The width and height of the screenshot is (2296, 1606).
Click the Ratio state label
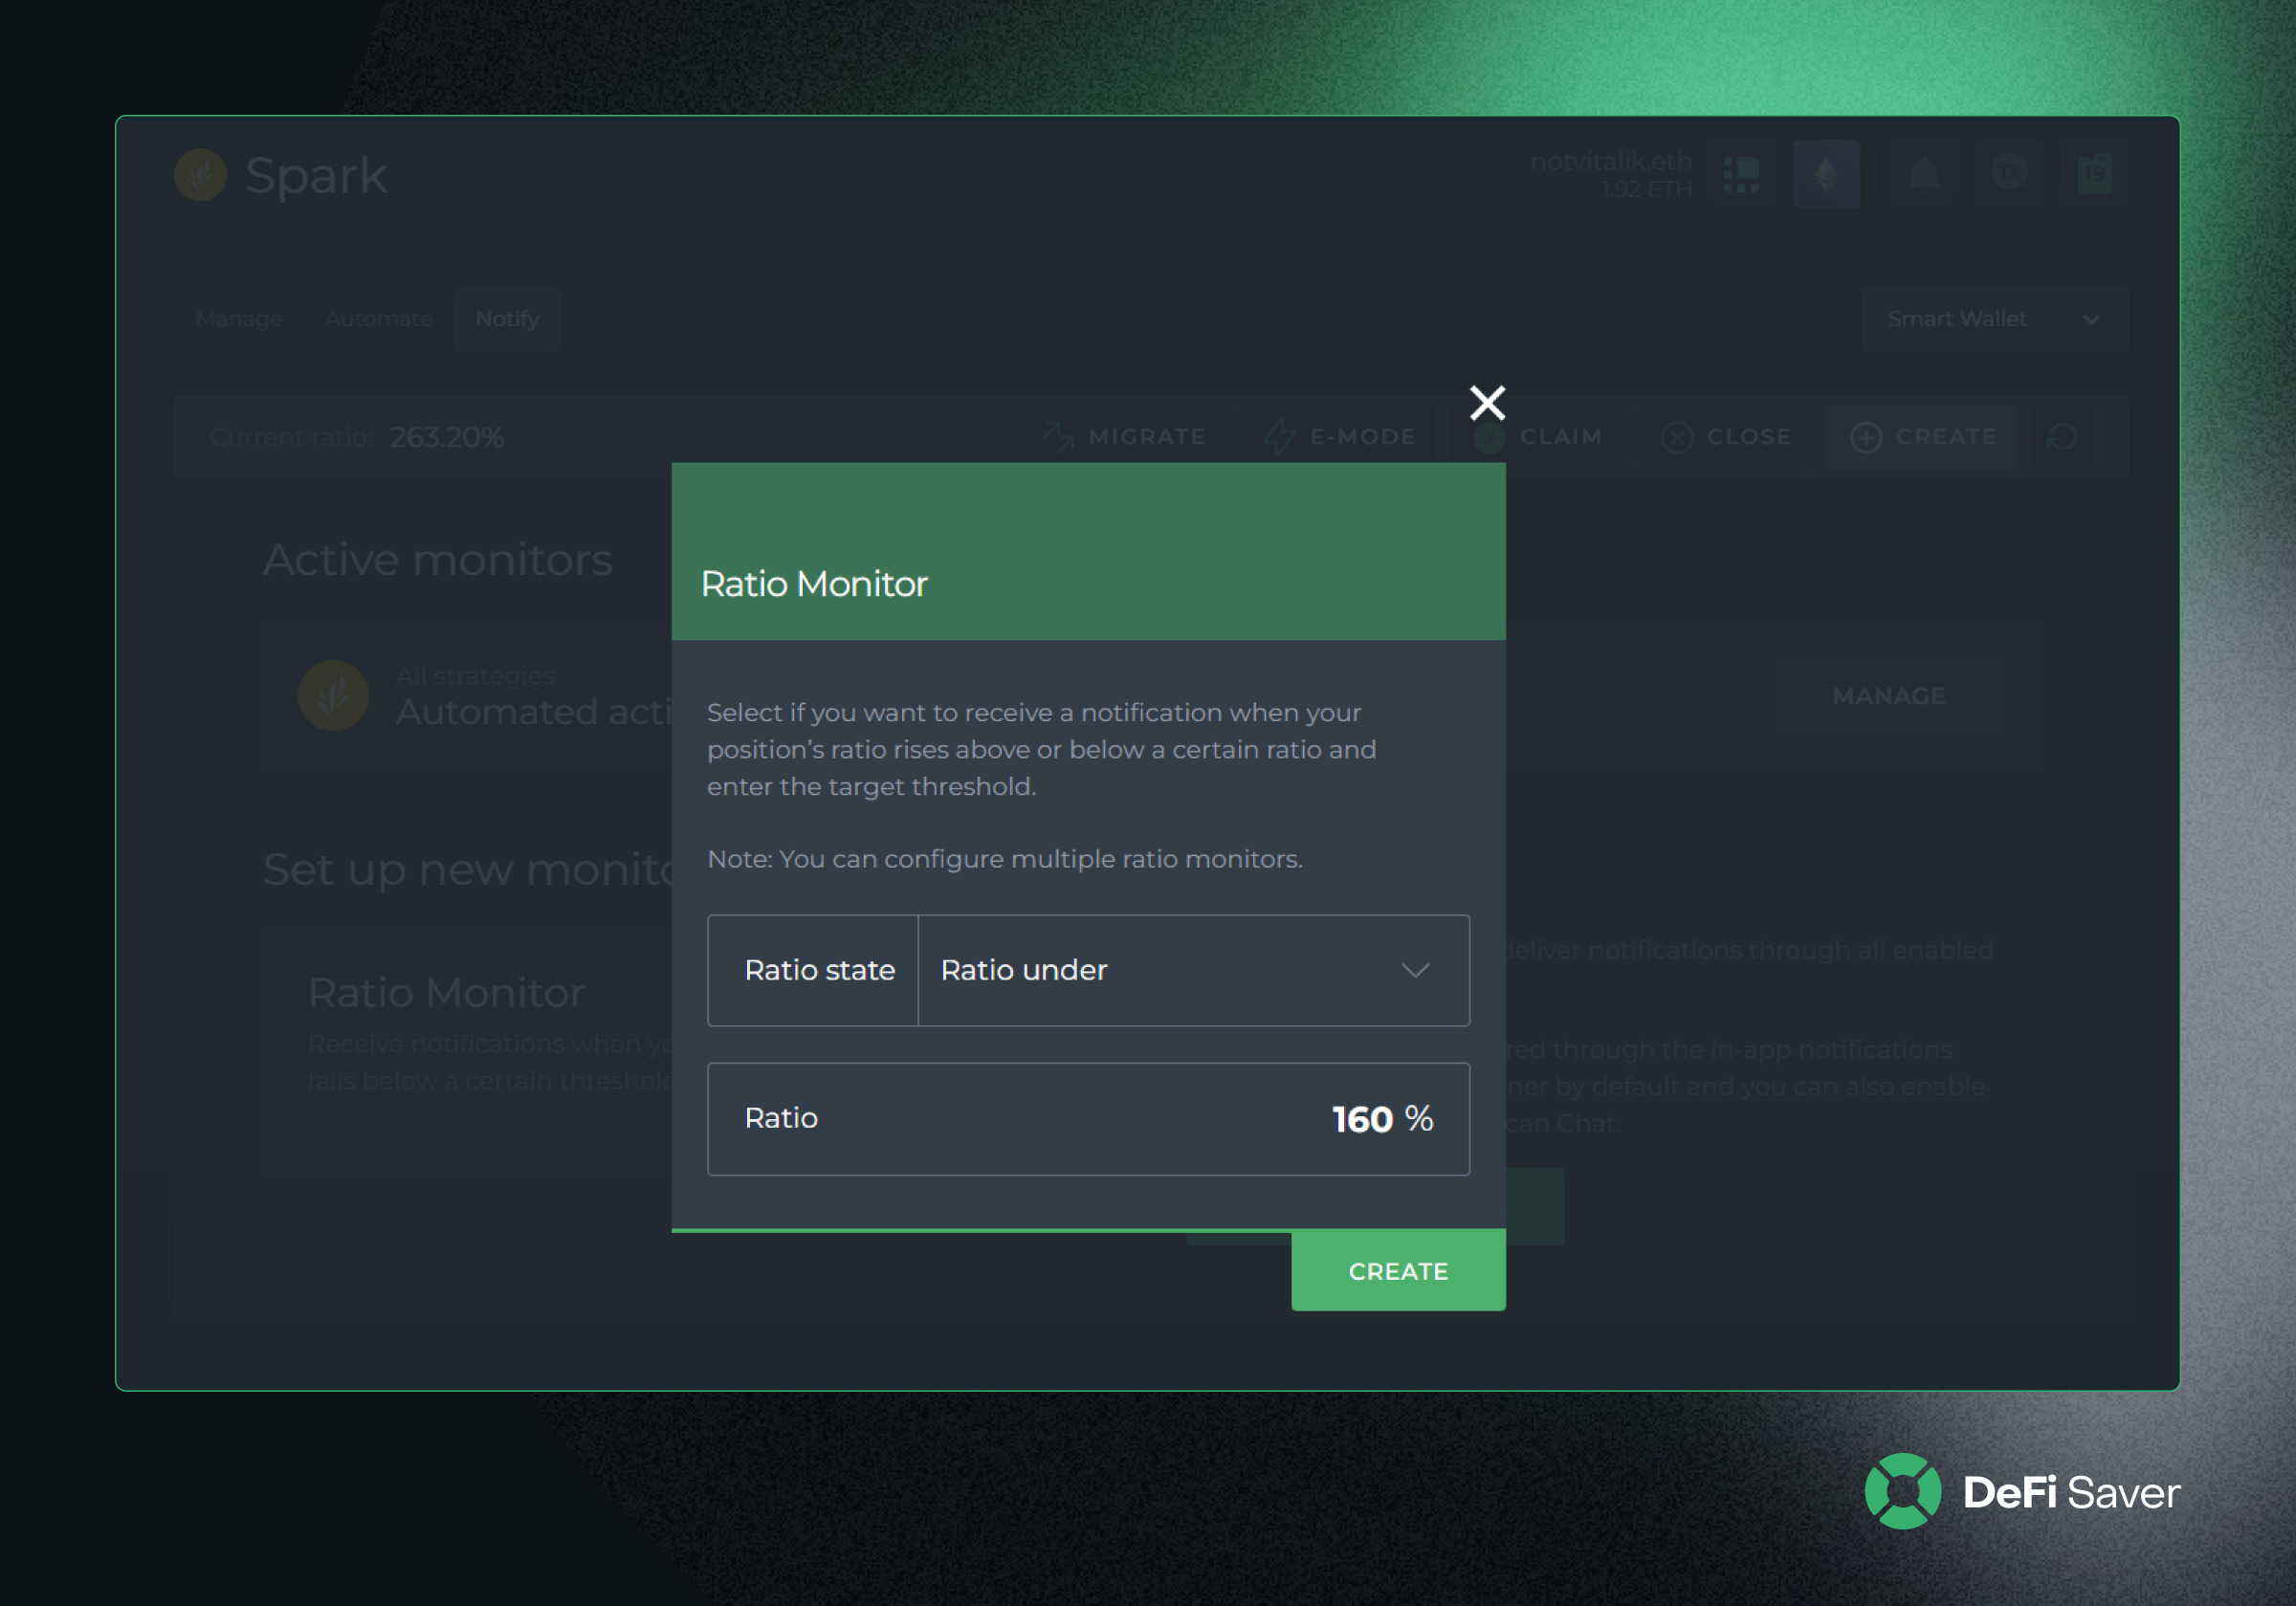click(820, 970)
